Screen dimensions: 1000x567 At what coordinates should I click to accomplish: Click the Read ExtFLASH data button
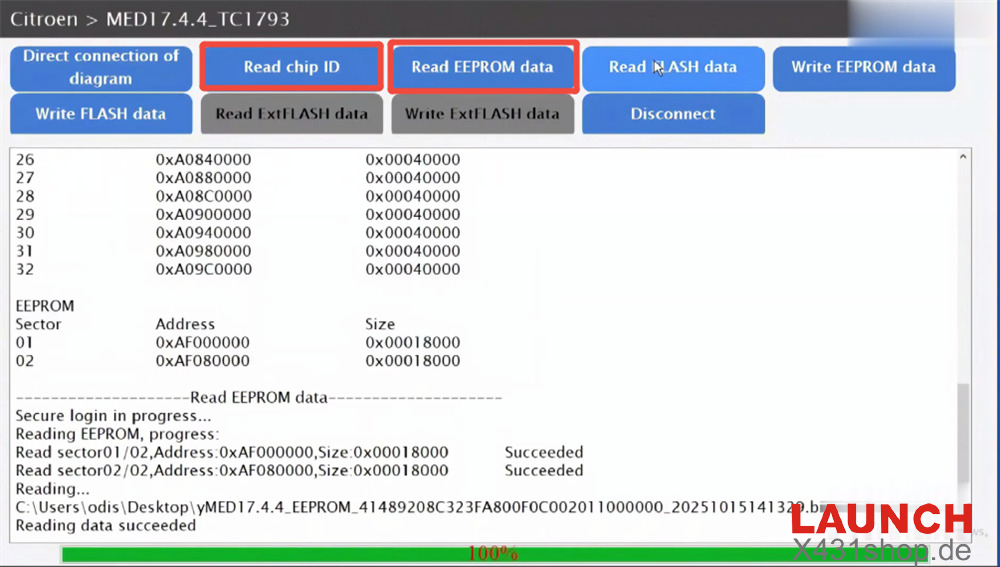(291, 114)
